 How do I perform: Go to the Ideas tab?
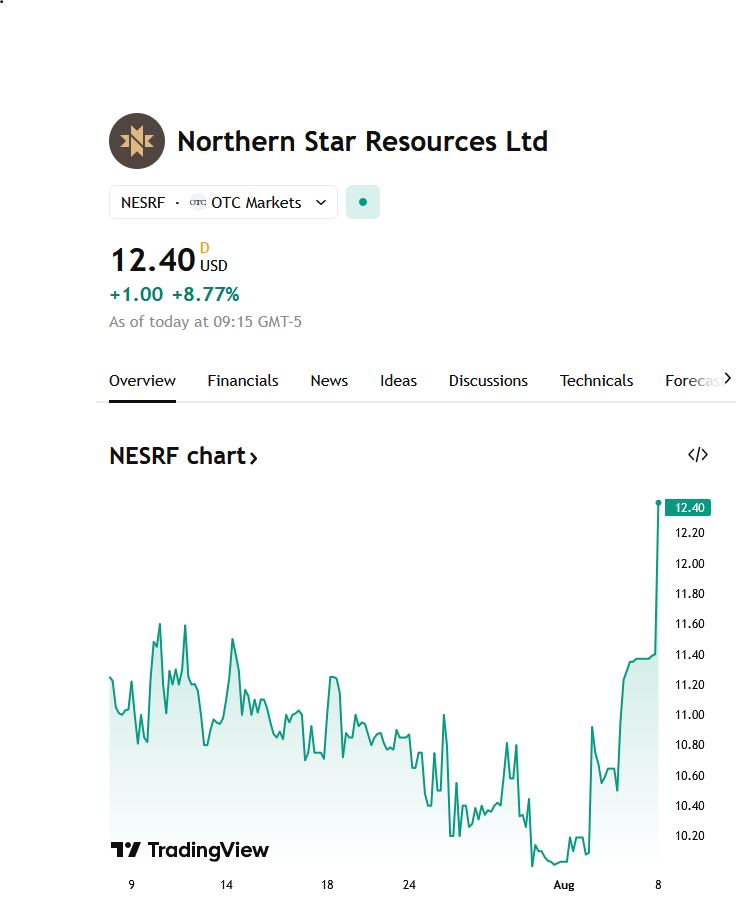click(398, 380)
